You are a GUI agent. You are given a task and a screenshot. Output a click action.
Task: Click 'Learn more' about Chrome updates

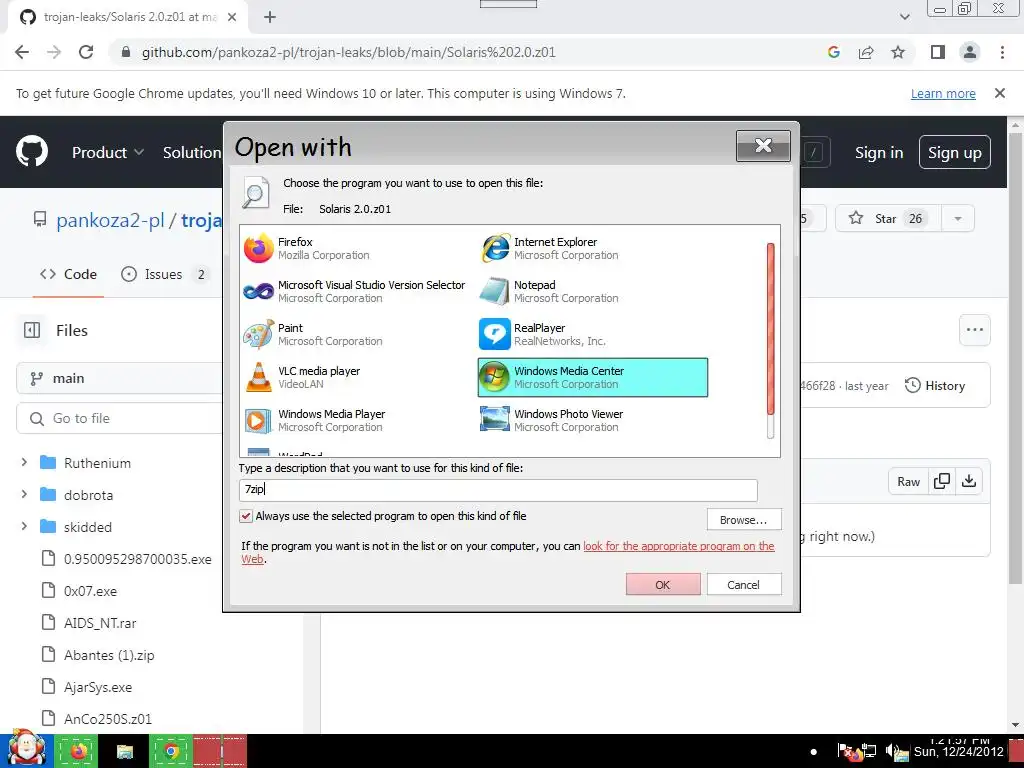(x=943, y=93)
